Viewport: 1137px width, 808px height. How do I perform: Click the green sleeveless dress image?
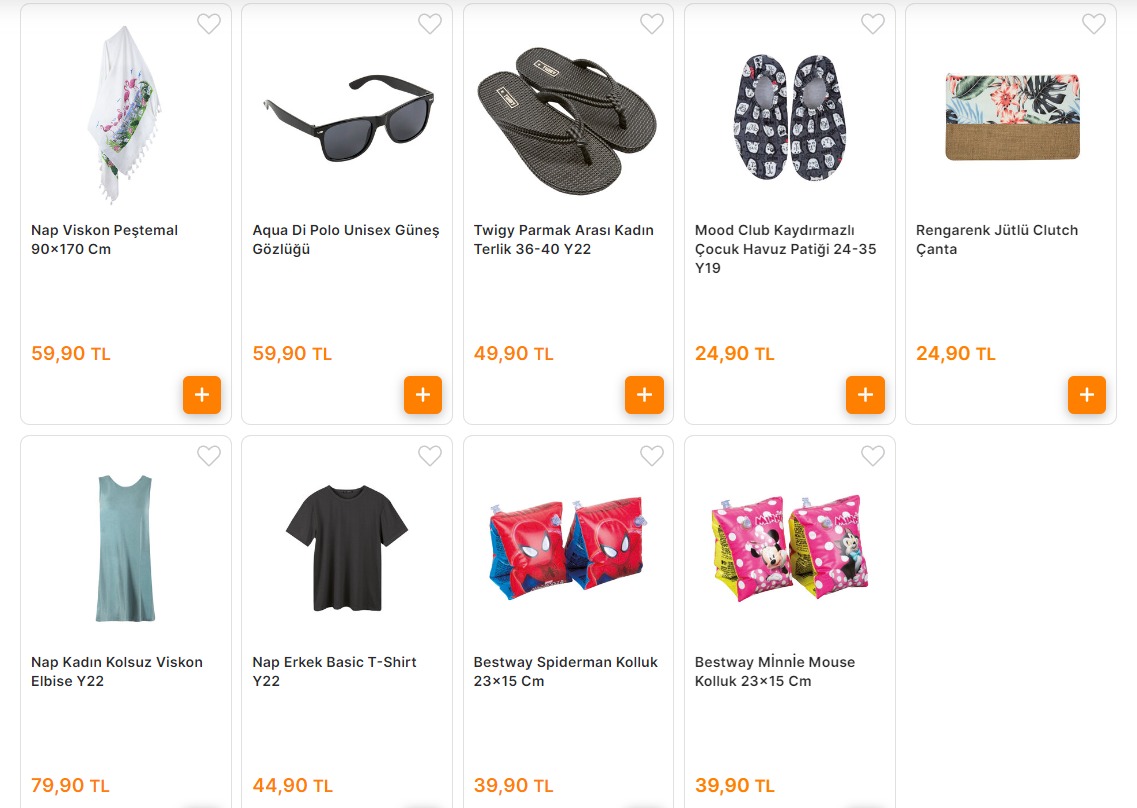125,548
